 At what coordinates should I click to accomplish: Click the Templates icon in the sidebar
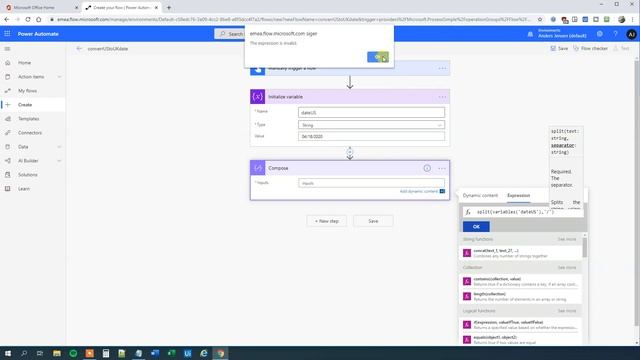[x=8, y=119]
